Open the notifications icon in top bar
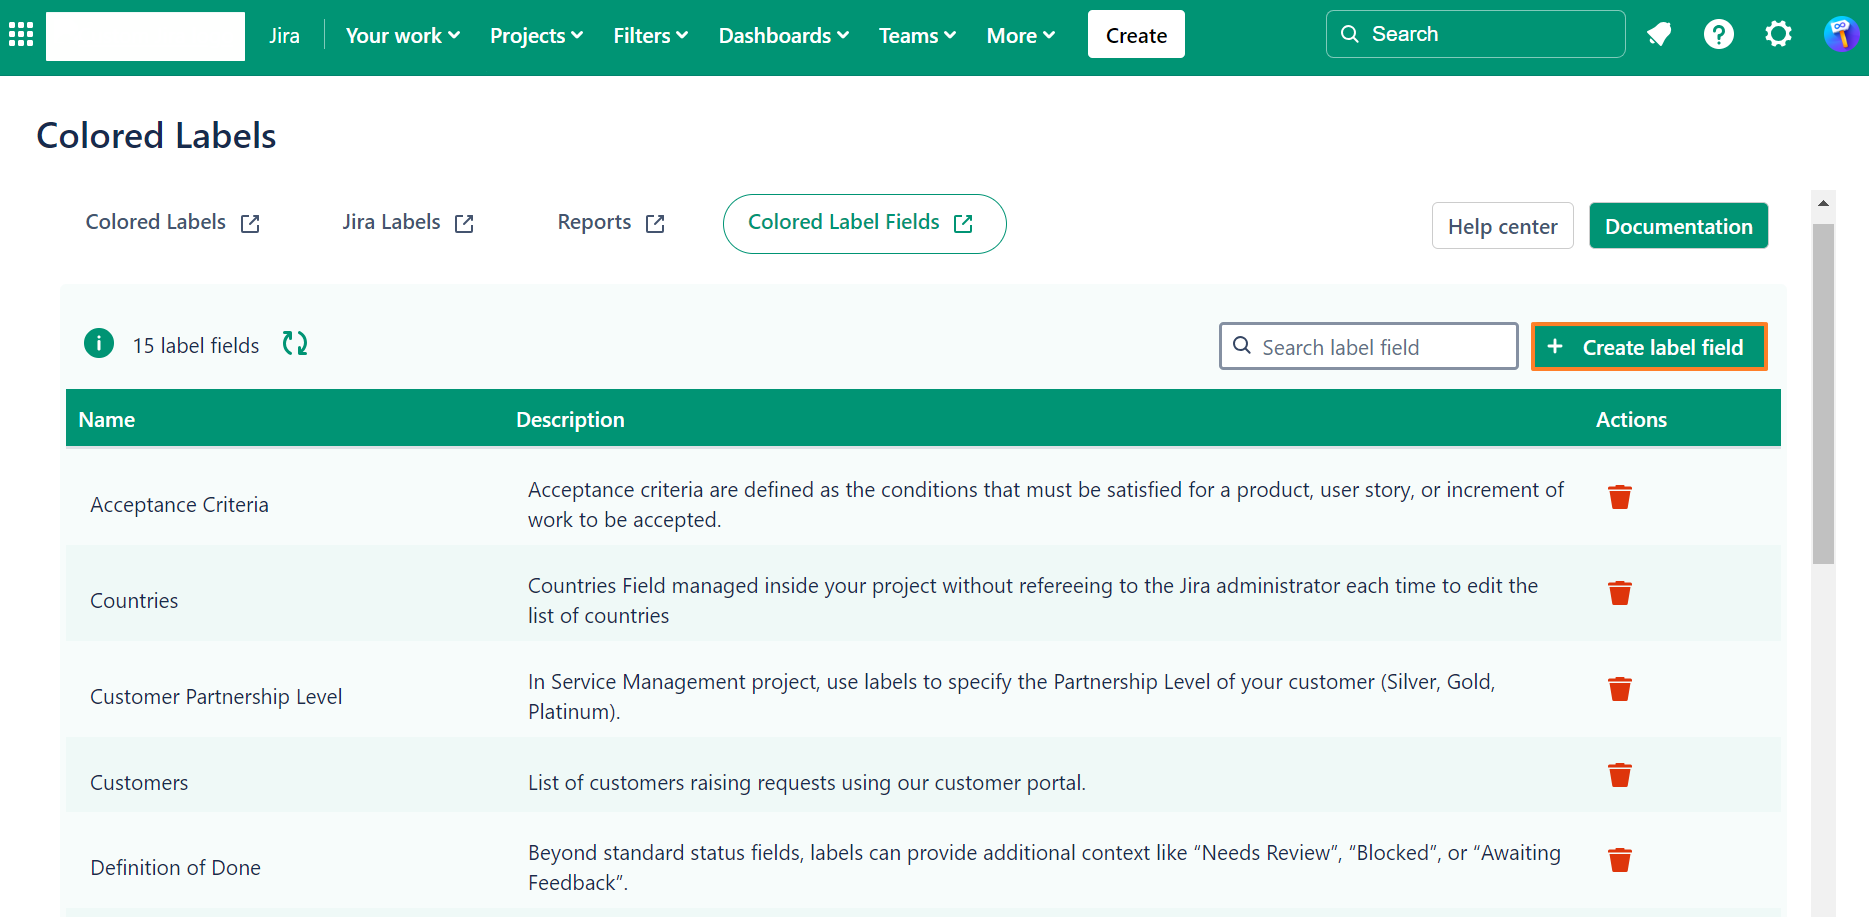 tap(1659, 35)
